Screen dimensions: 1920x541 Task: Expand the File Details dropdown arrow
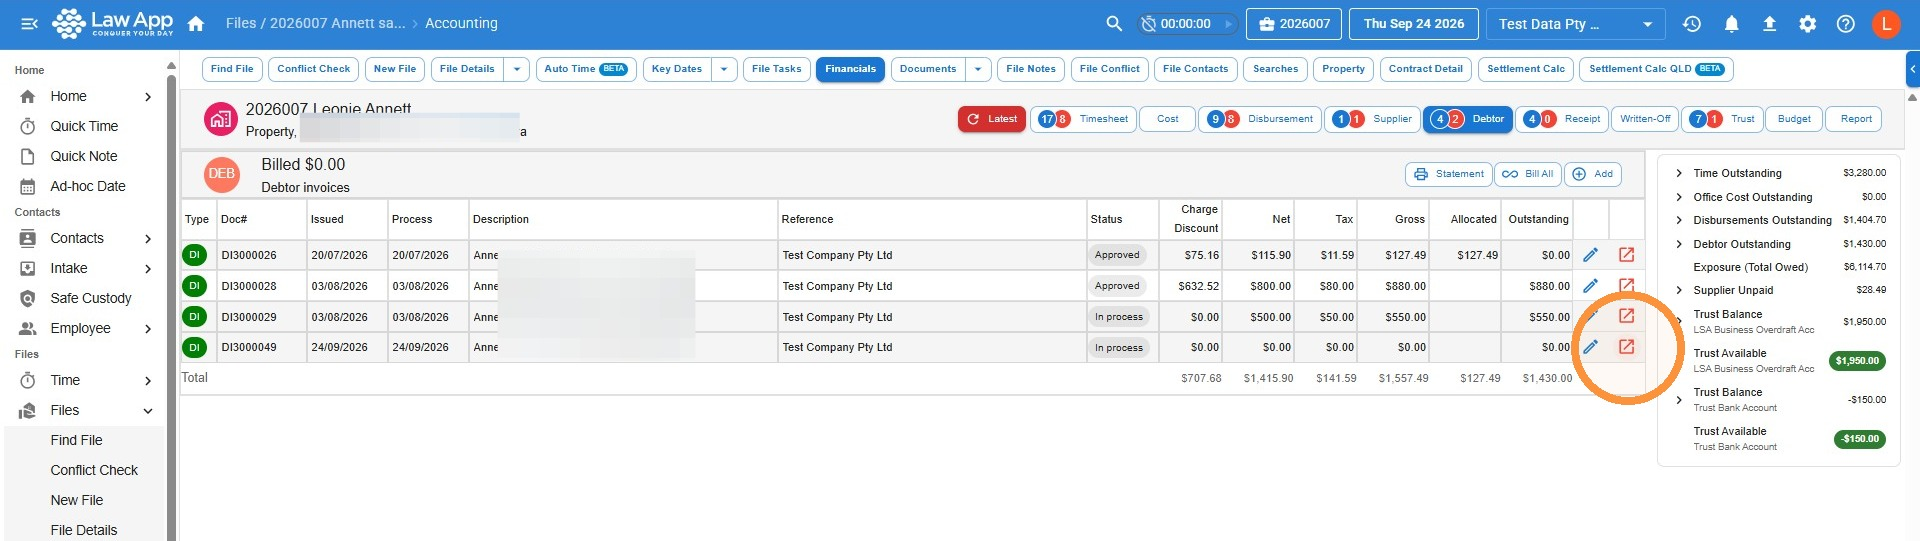(x=516, y=69)
